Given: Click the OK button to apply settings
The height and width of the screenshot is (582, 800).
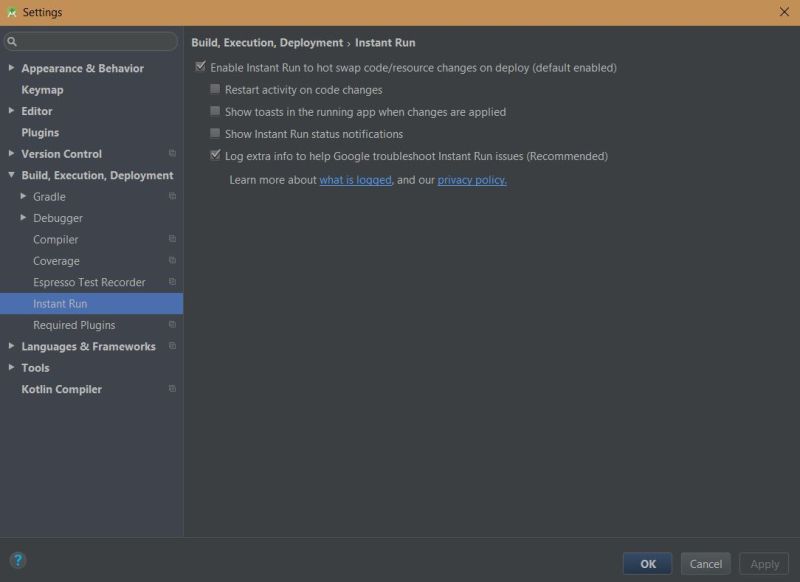Looking at the screenshot, I should point(647,563).
